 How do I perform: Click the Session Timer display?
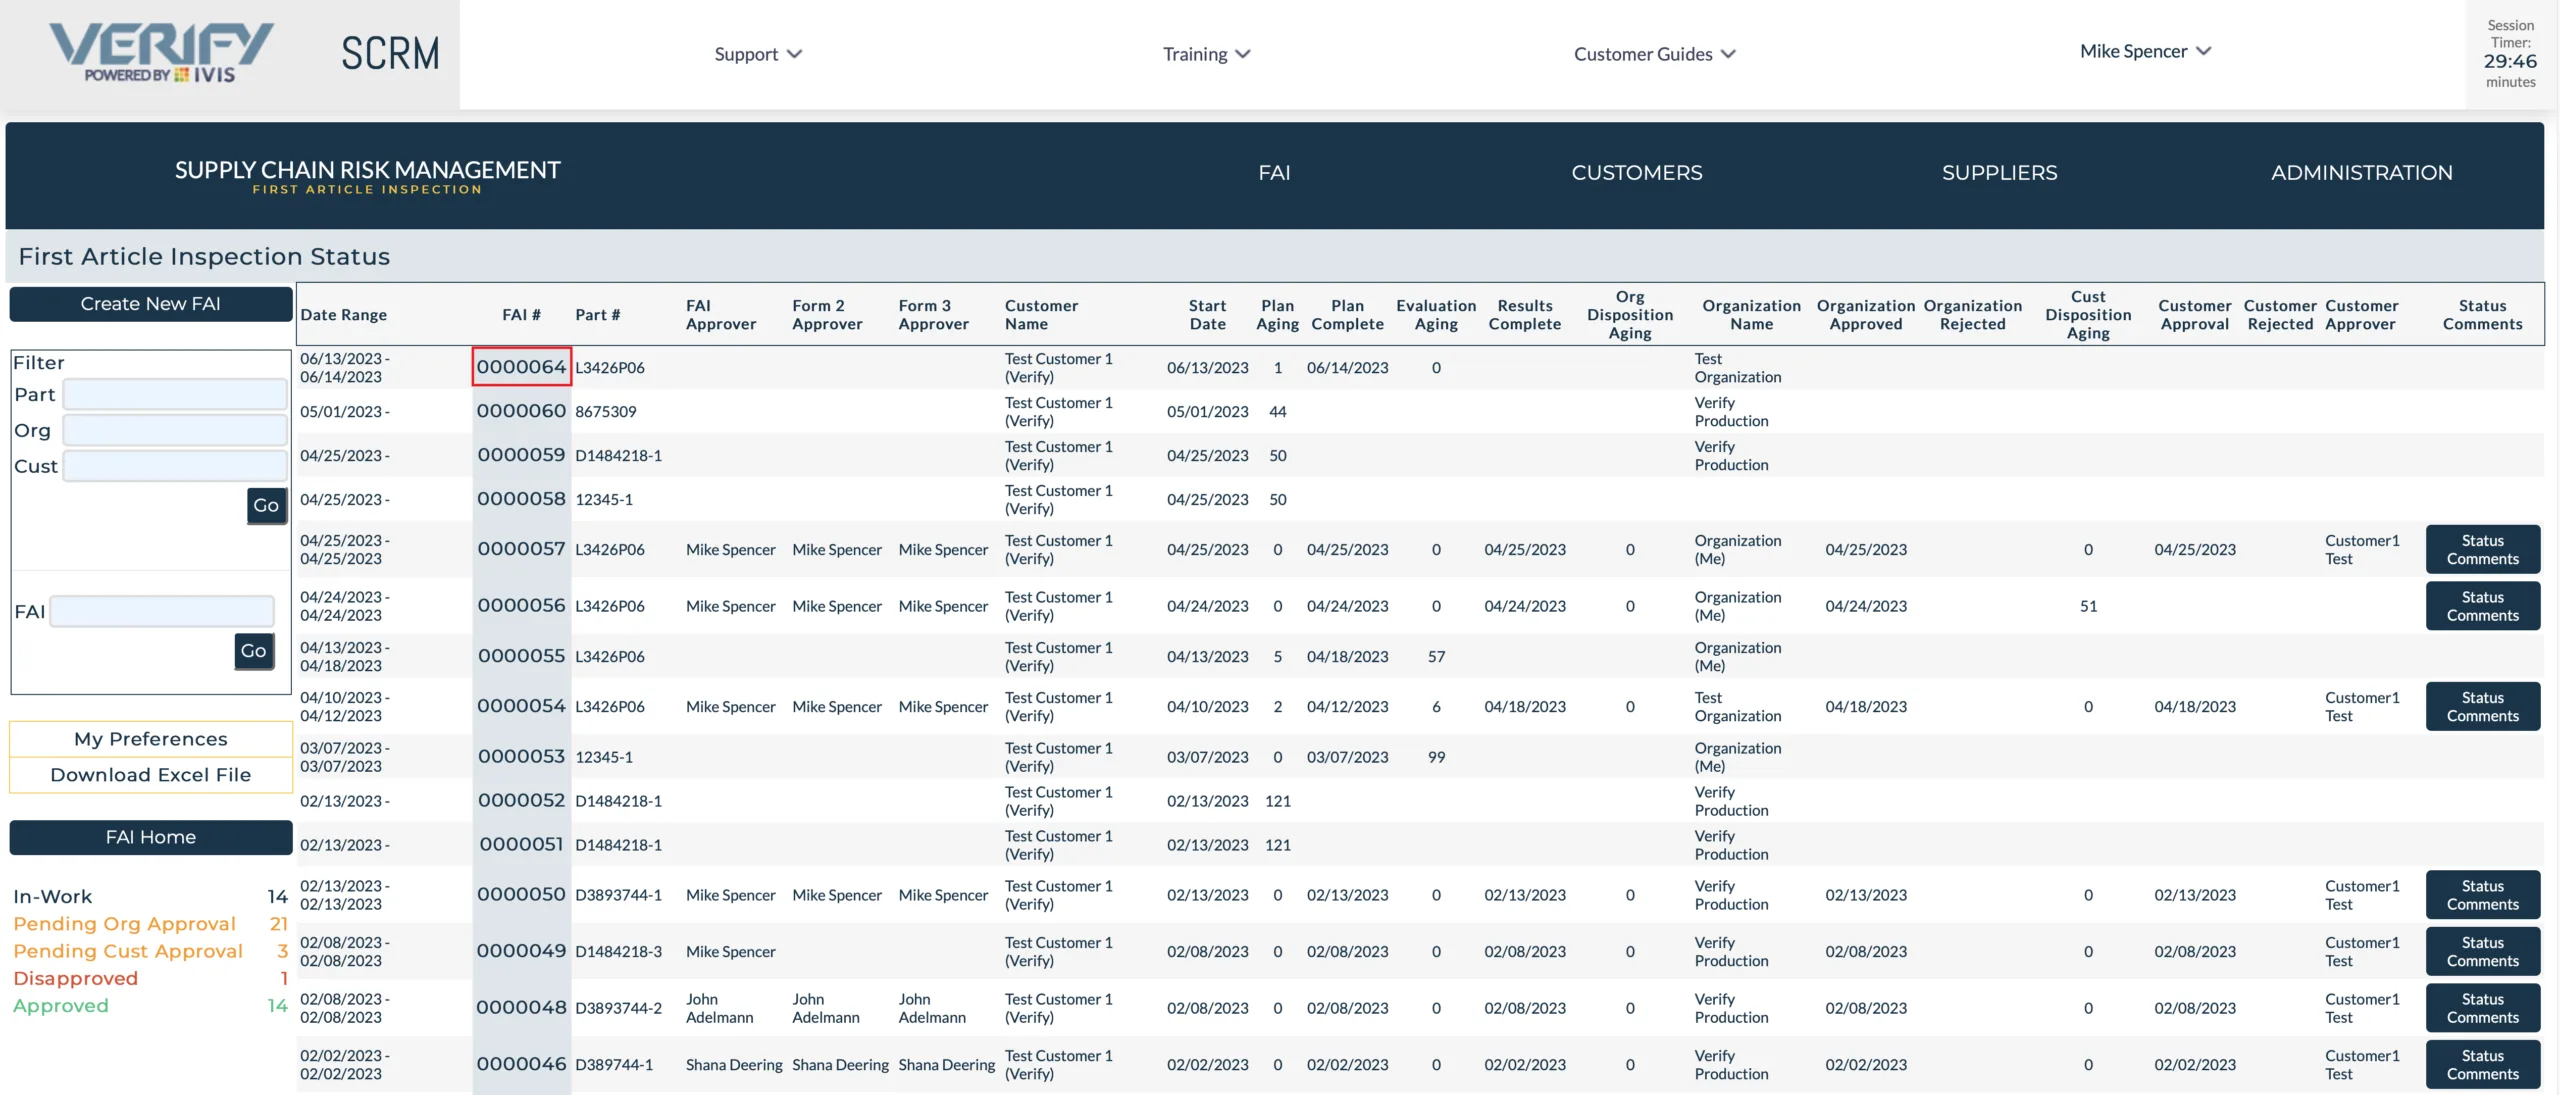tap(2510, 54)
